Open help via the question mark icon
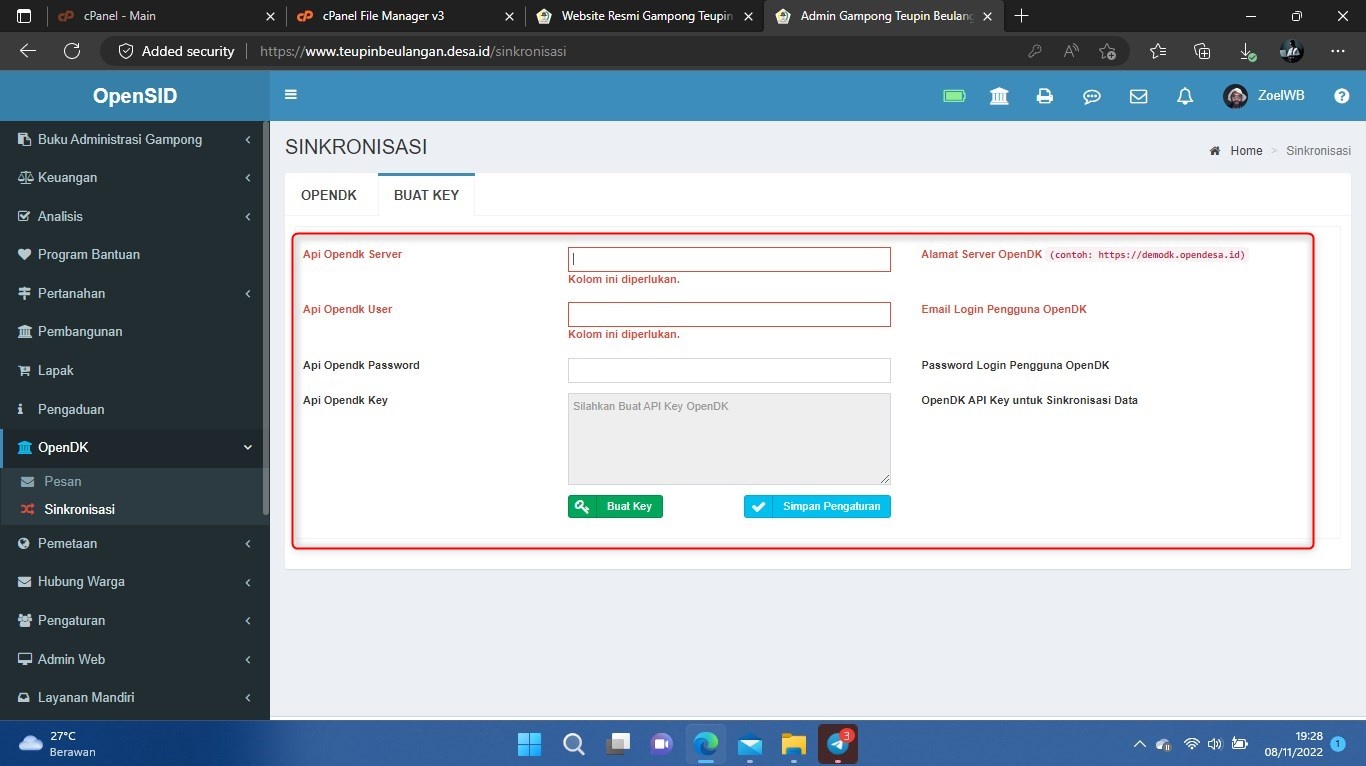This screenshot has width=1366, height=766. pos(1341,95)
